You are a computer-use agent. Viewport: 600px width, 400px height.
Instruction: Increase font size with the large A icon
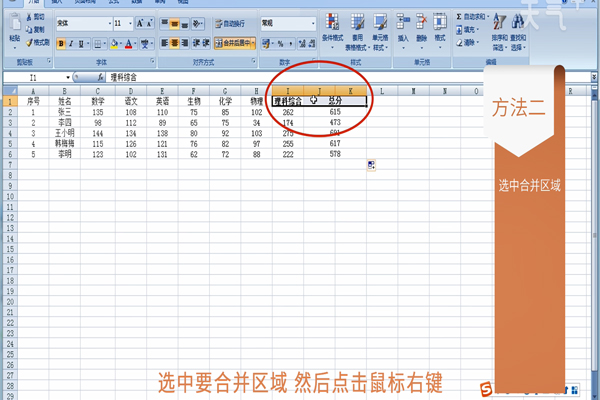pos(140,23)
